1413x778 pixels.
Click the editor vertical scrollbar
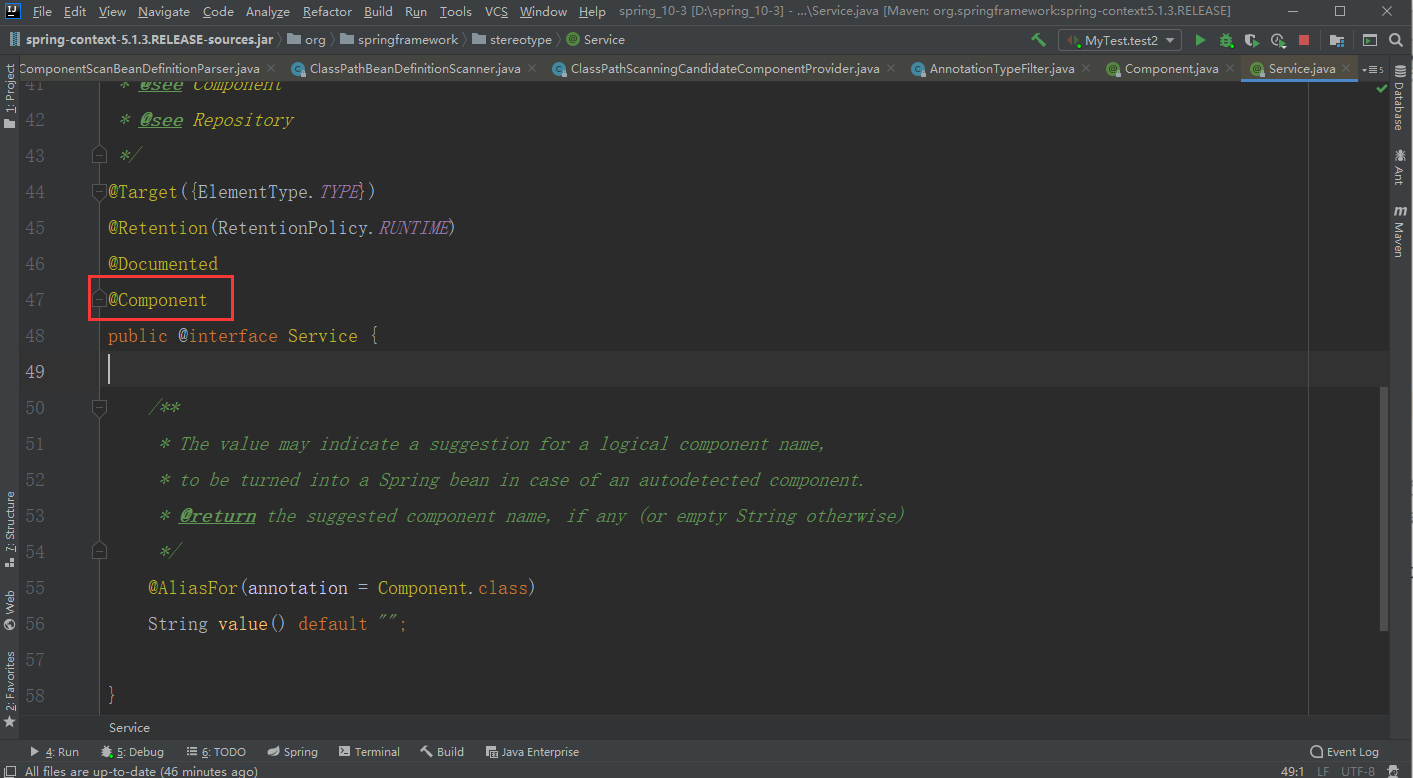(x=1383, y=508)
